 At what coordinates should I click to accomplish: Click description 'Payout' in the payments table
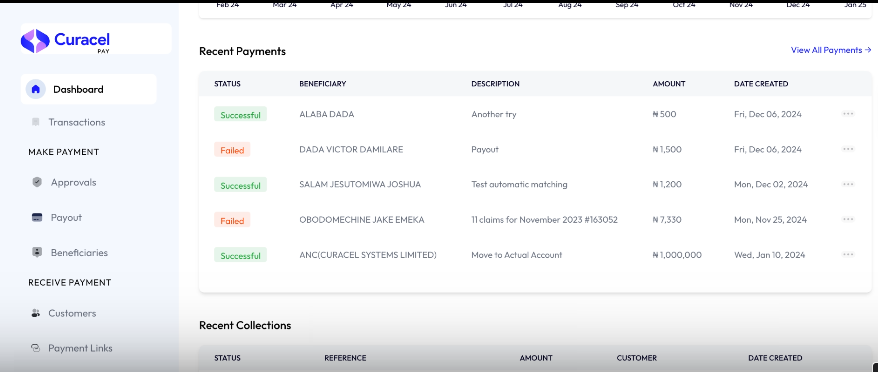pos(485,150)
